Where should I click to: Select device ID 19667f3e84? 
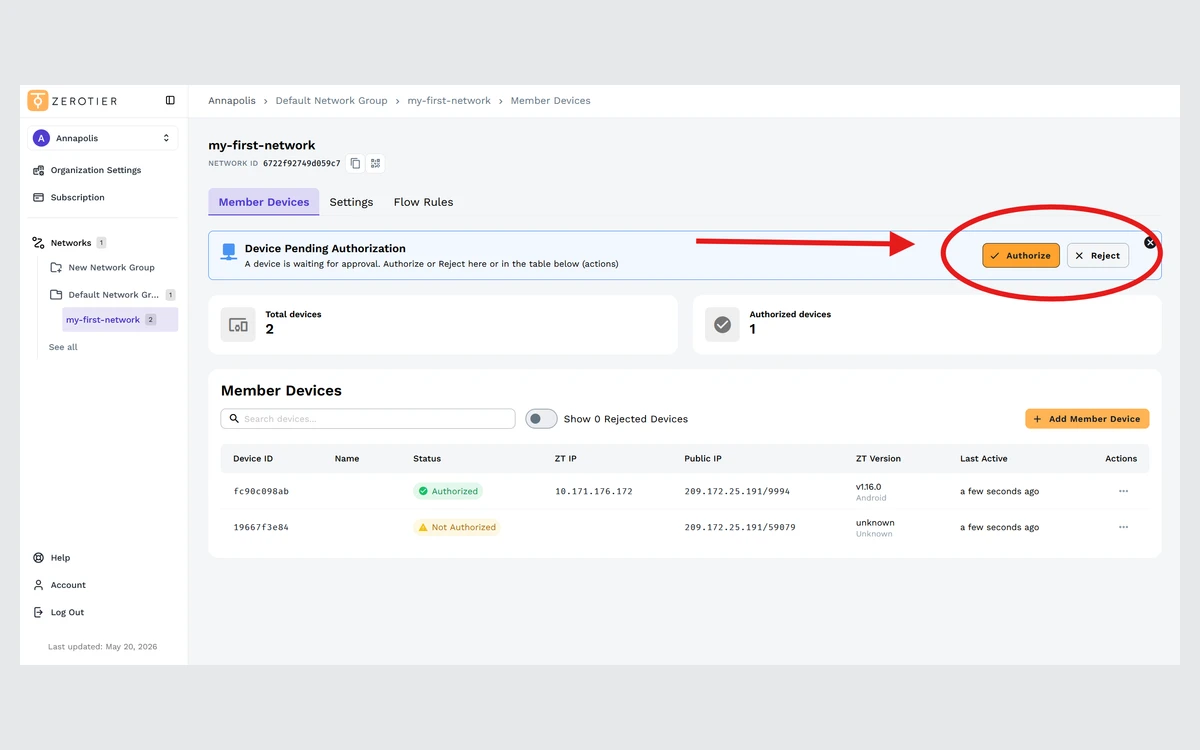coord(261,527)
